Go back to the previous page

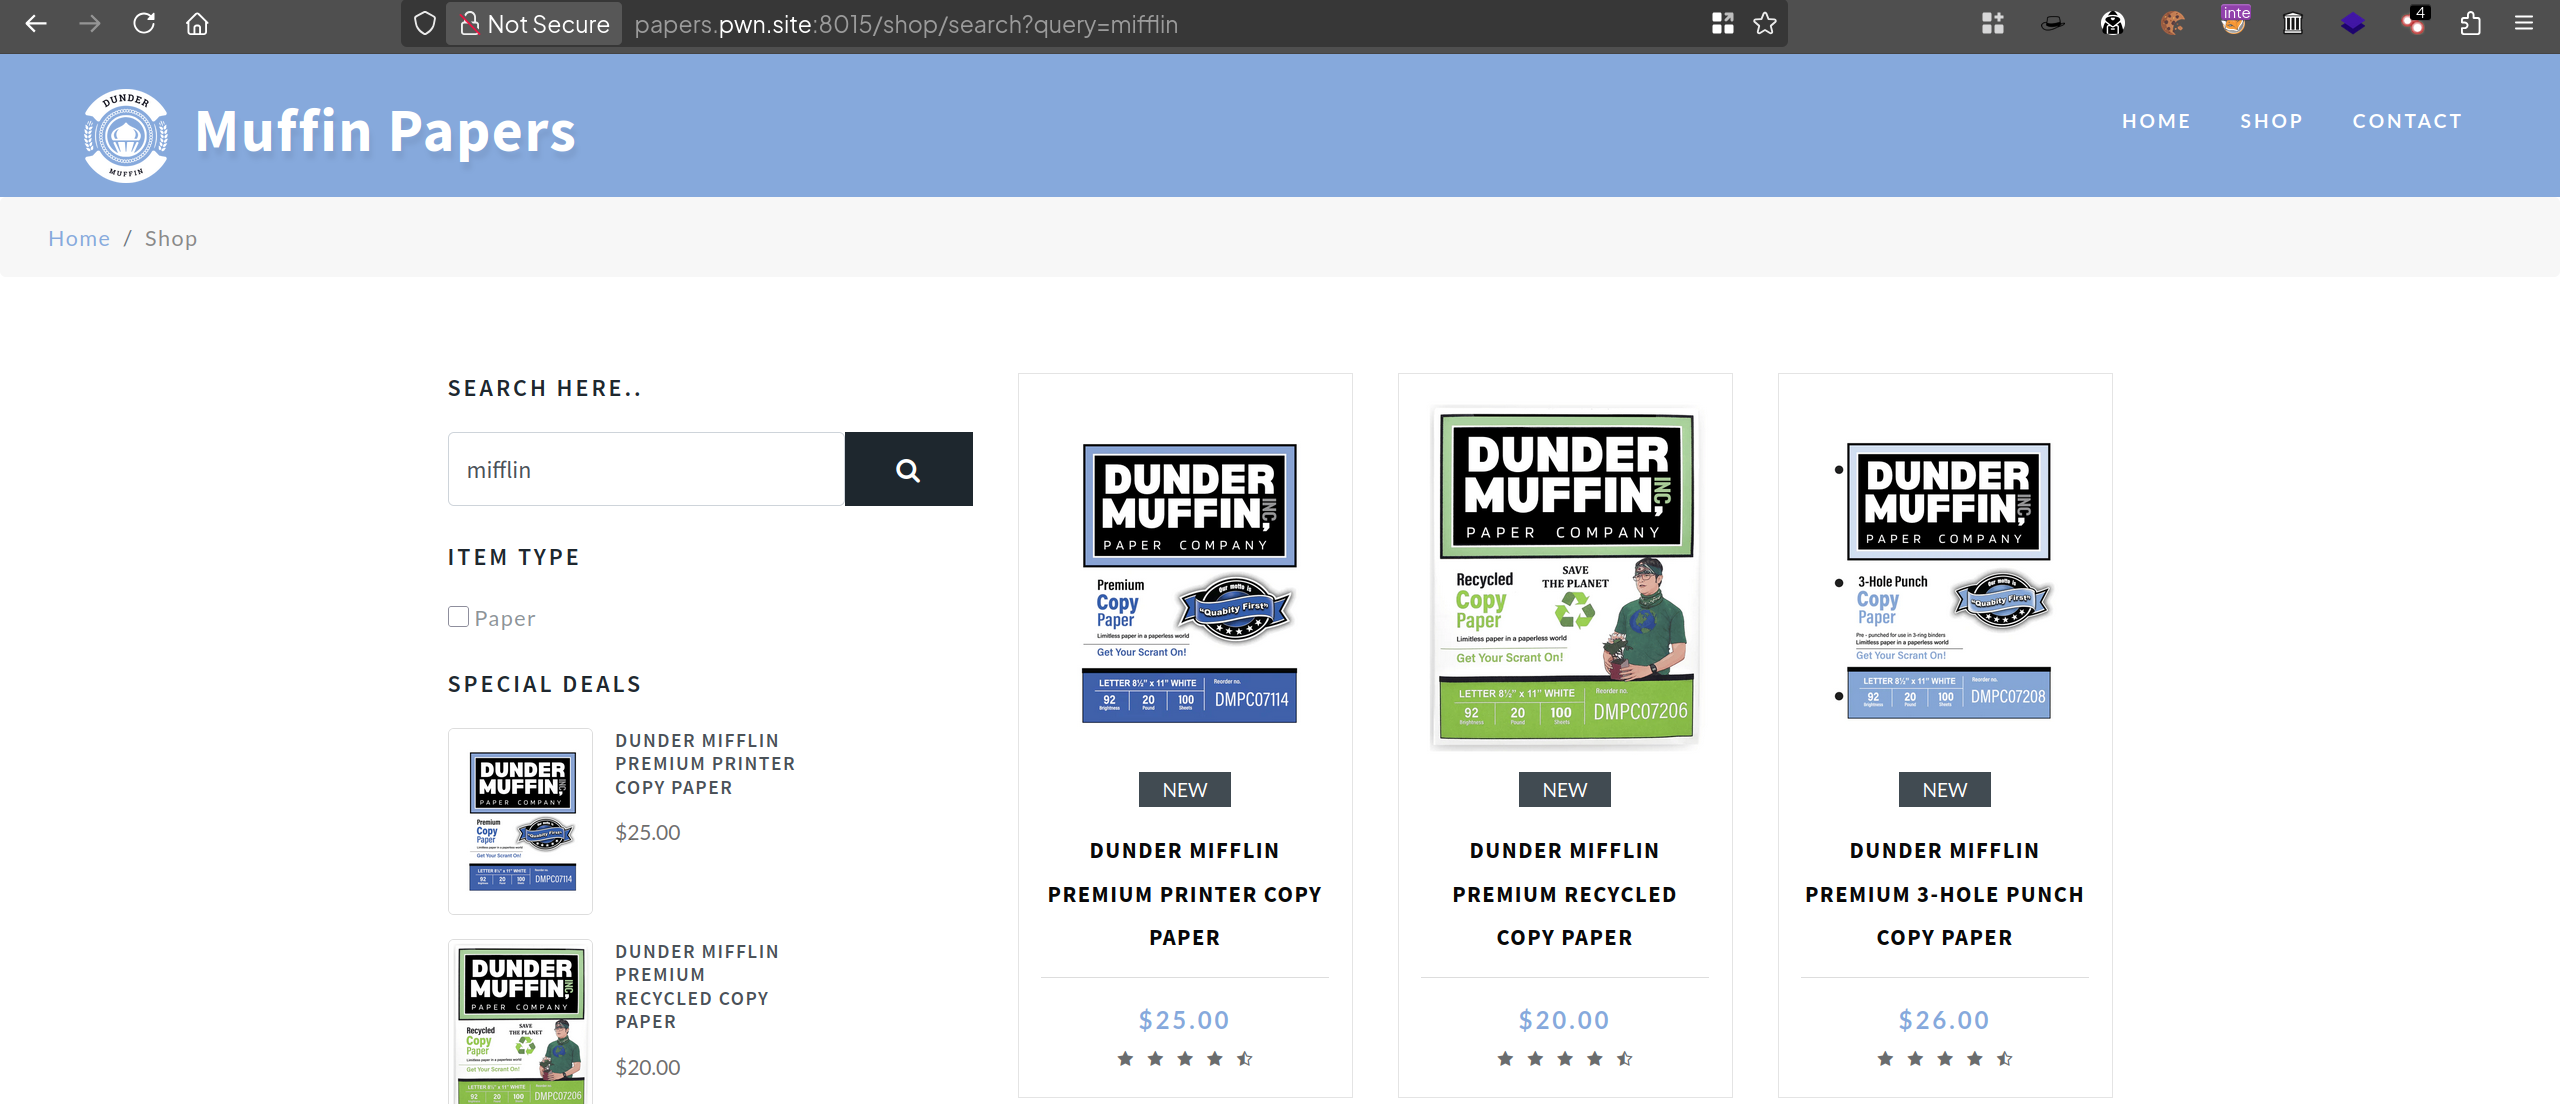click(x=36, y=23)
